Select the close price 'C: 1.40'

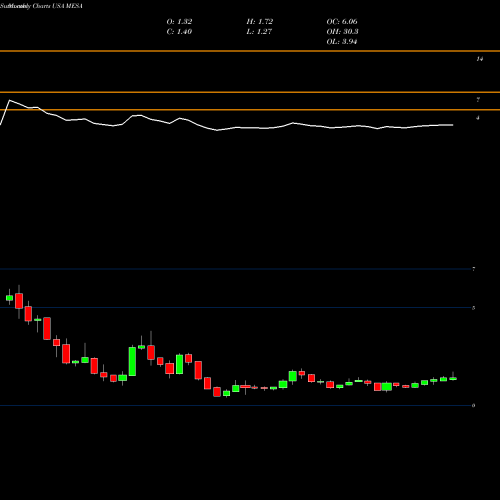179,32
